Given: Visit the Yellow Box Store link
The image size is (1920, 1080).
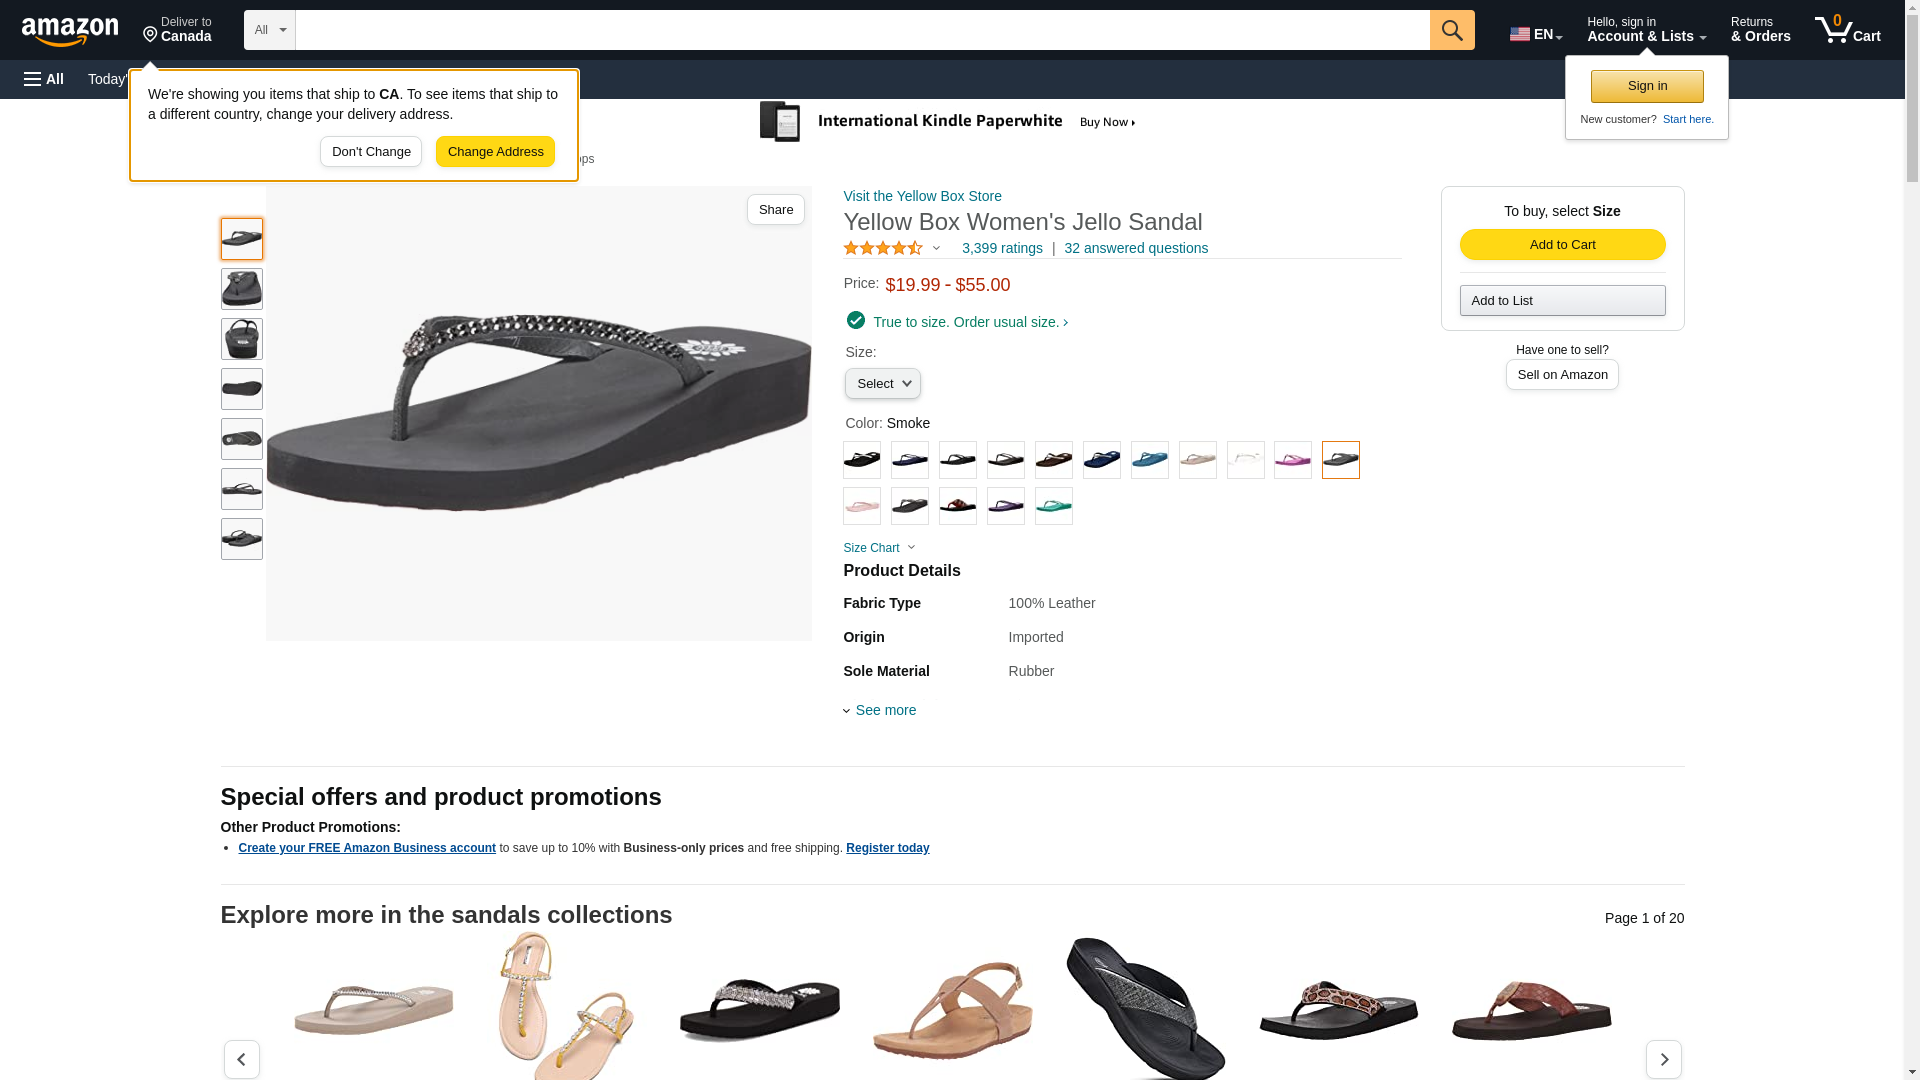Looking at the screenshot, I should pyautogui.click(x=922, y=196).
